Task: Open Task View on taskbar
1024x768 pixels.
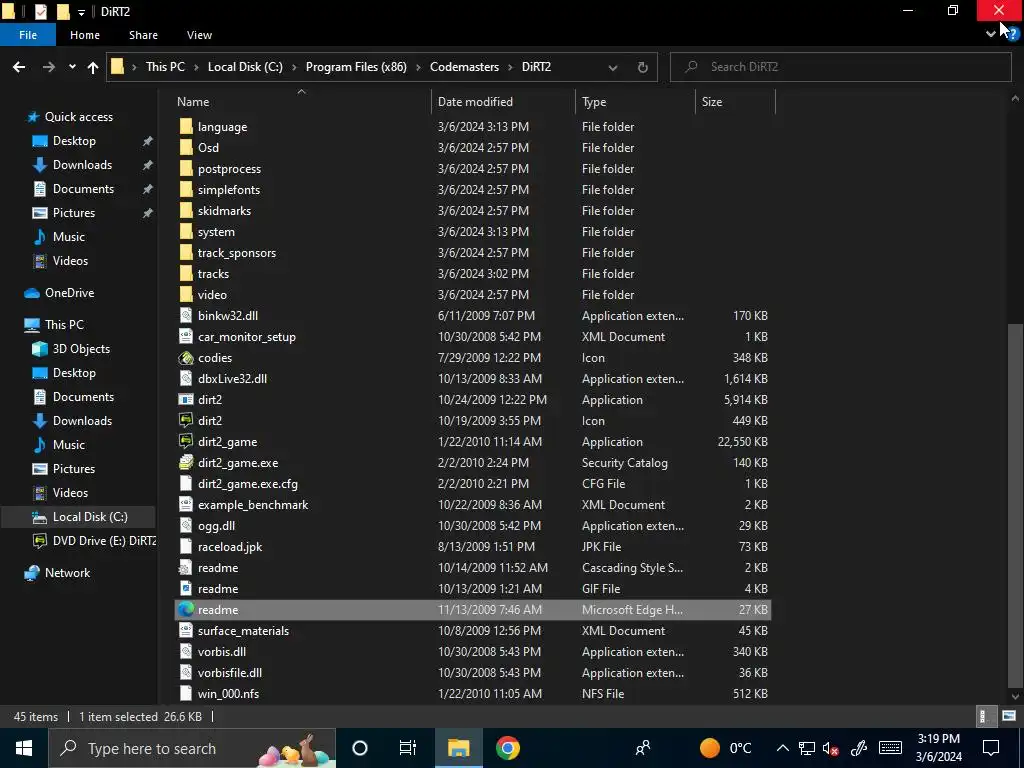Action: (x=408, y=748)
